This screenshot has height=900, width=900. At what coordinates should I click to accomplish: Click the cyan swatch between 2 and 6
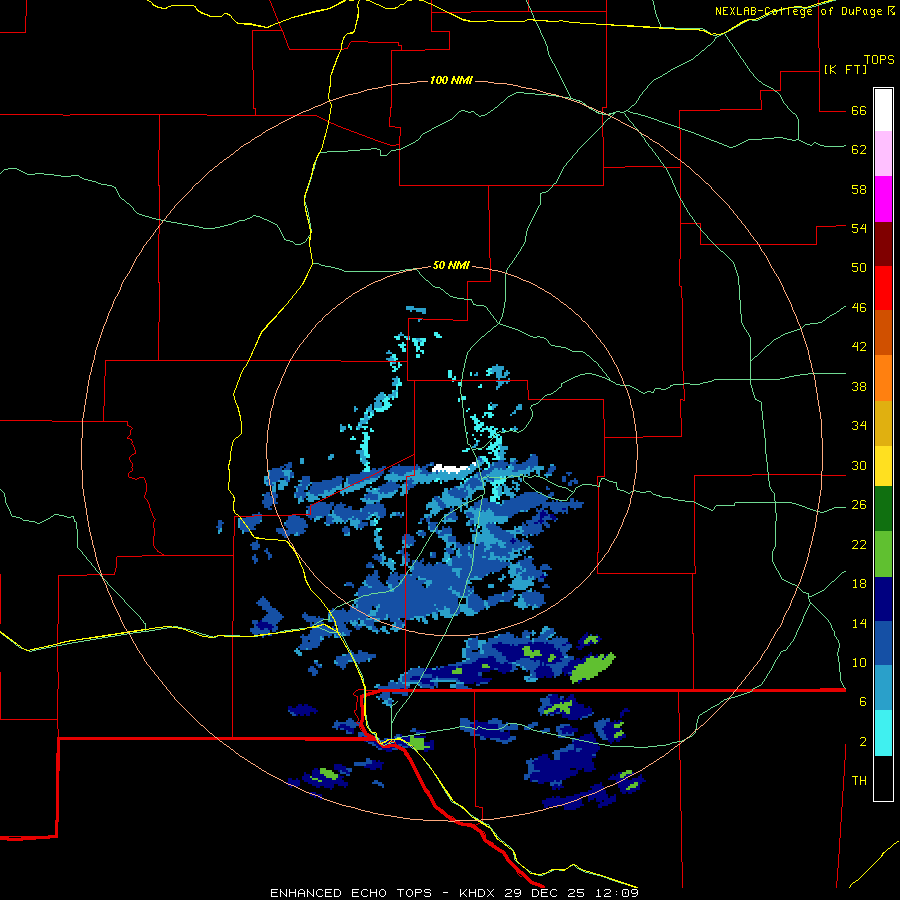point(883,733)
